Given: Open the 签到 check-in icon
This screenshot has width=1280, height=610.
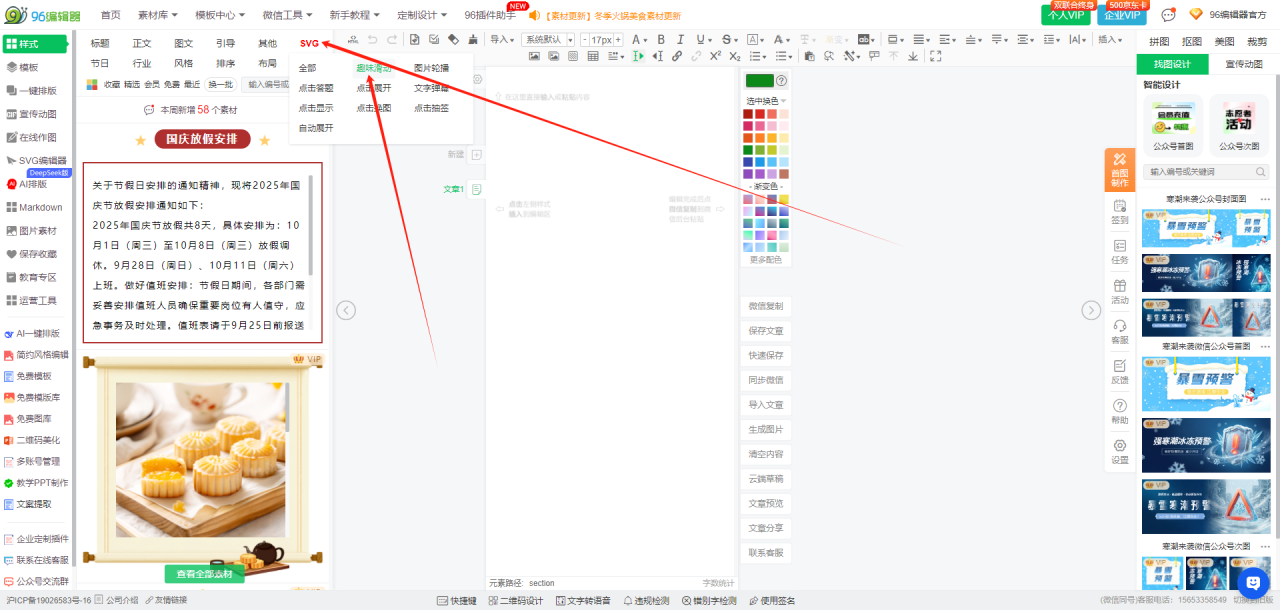Looking at the screenshot, I should pos(1119,212).
